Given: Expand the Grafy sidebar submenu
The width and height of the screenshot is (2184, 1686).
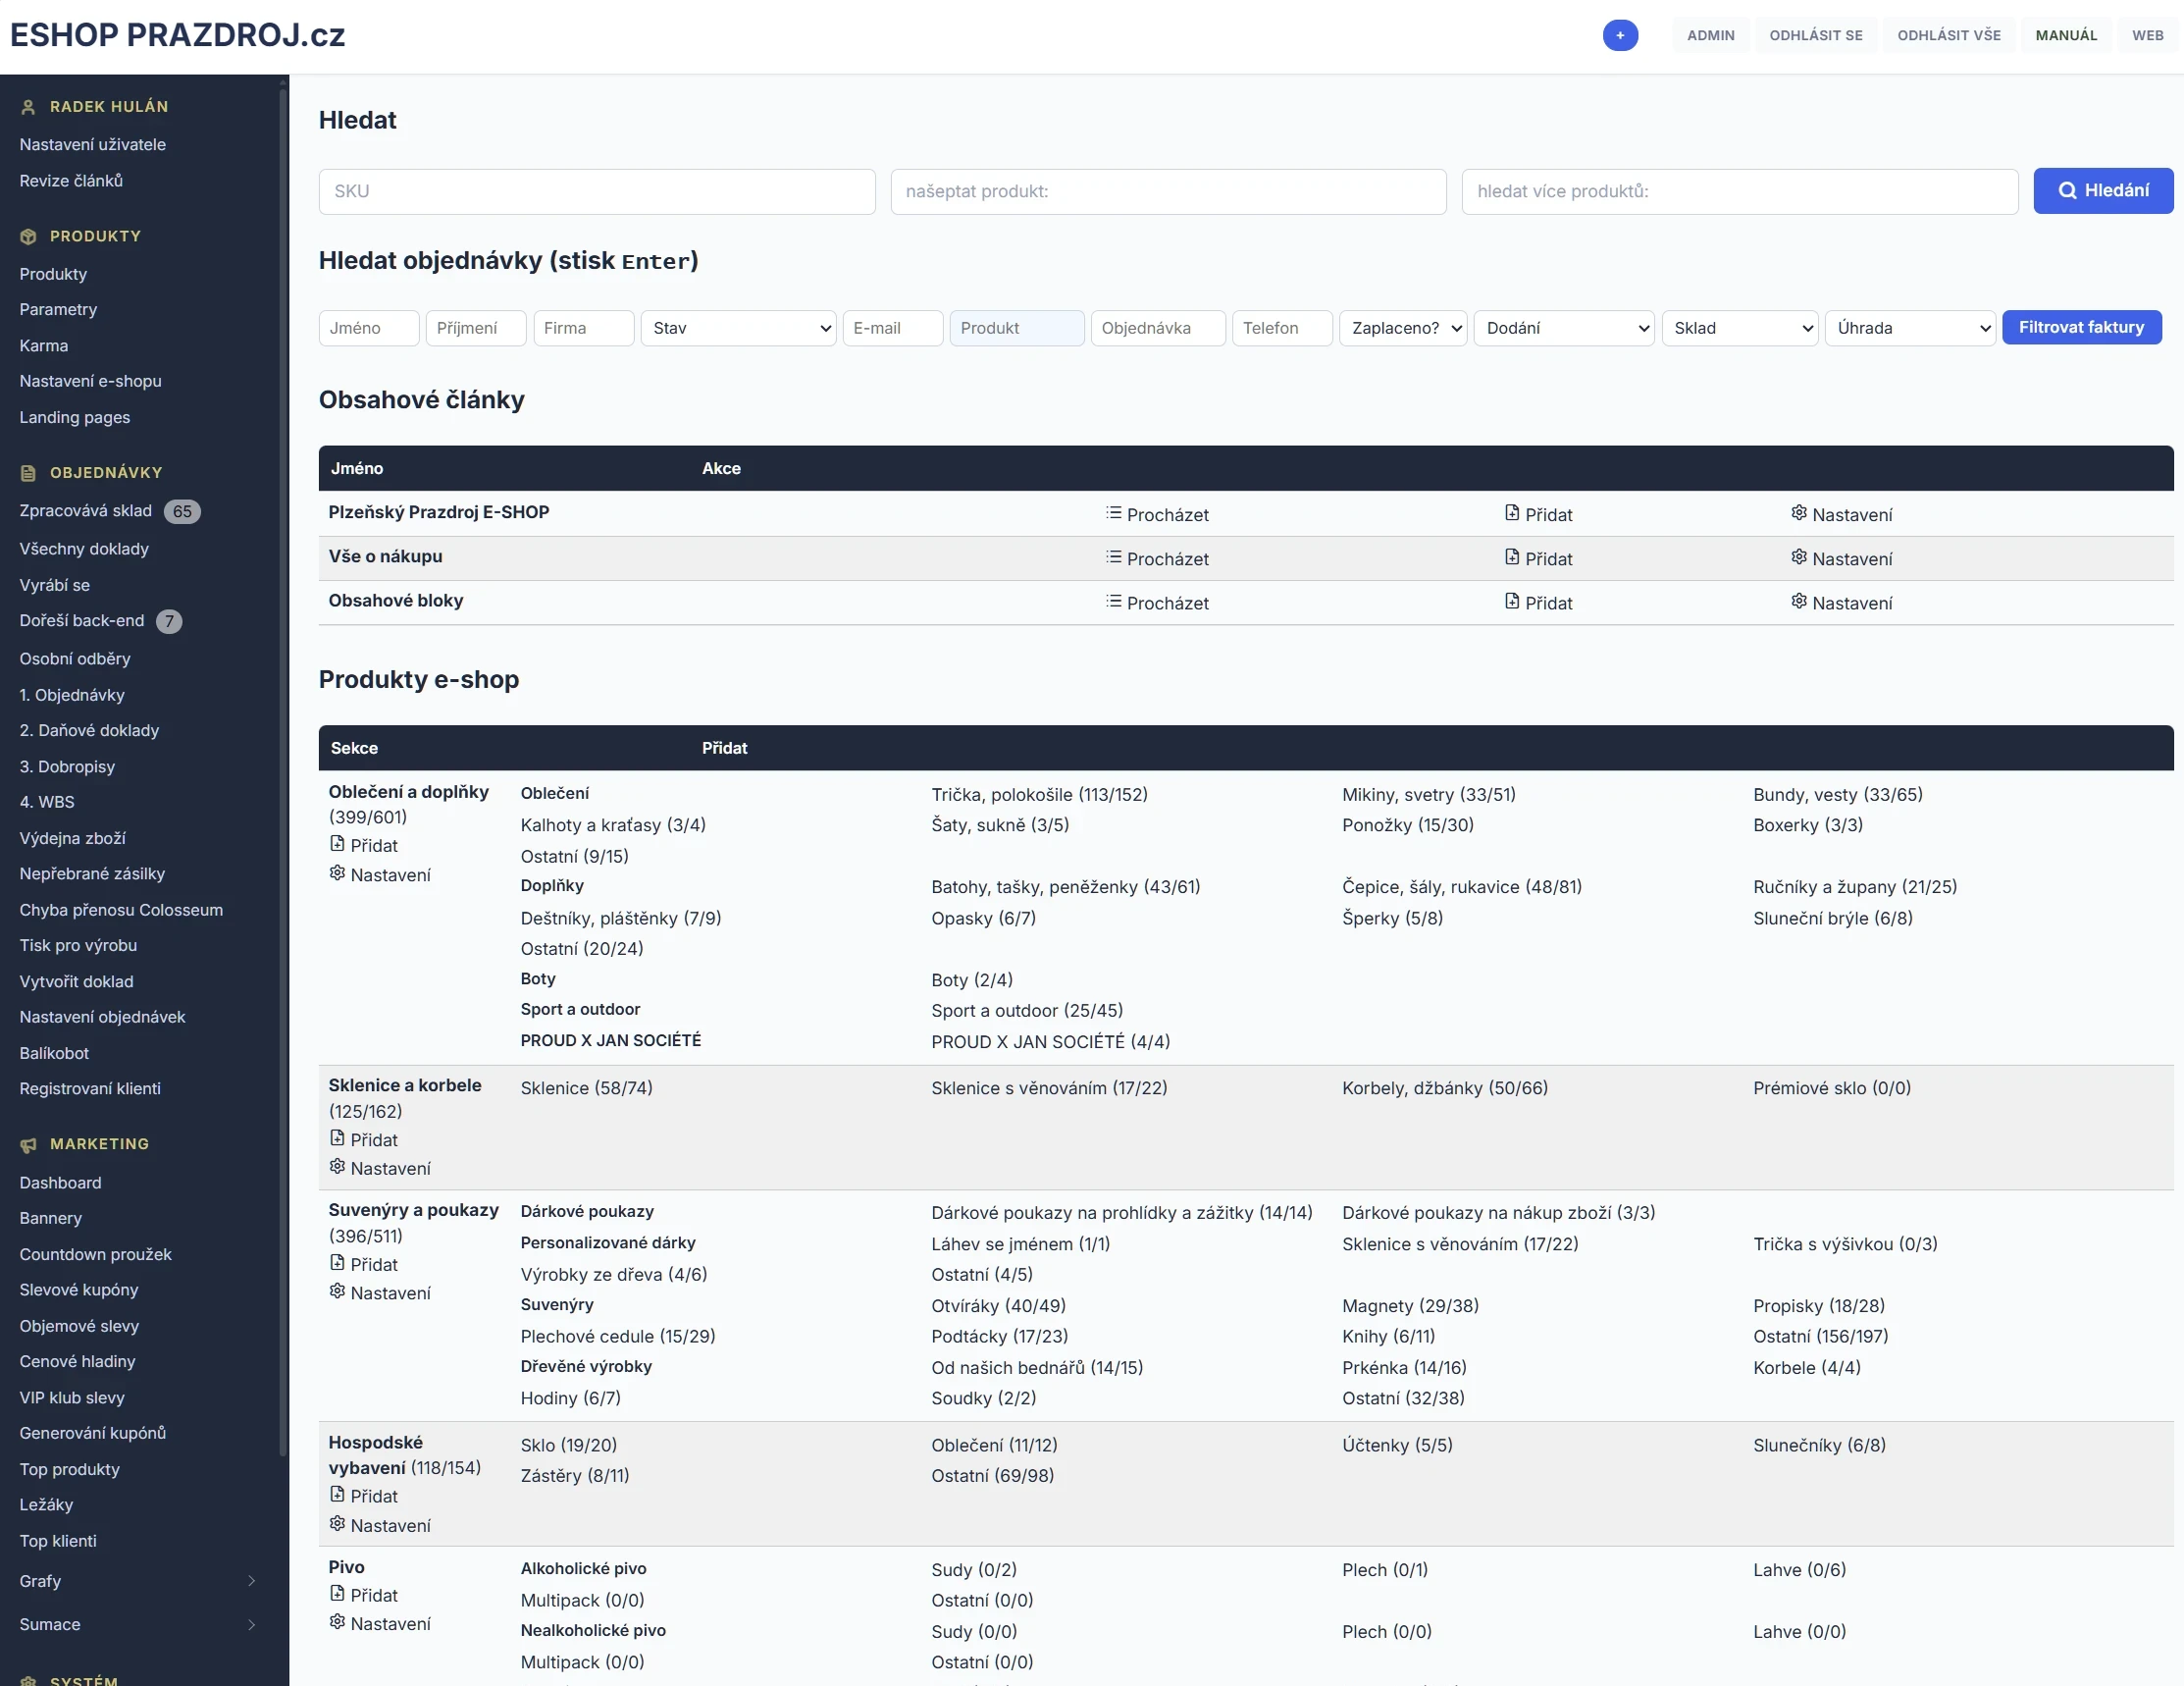Looking at the screenshot, I should (251, 1581).
